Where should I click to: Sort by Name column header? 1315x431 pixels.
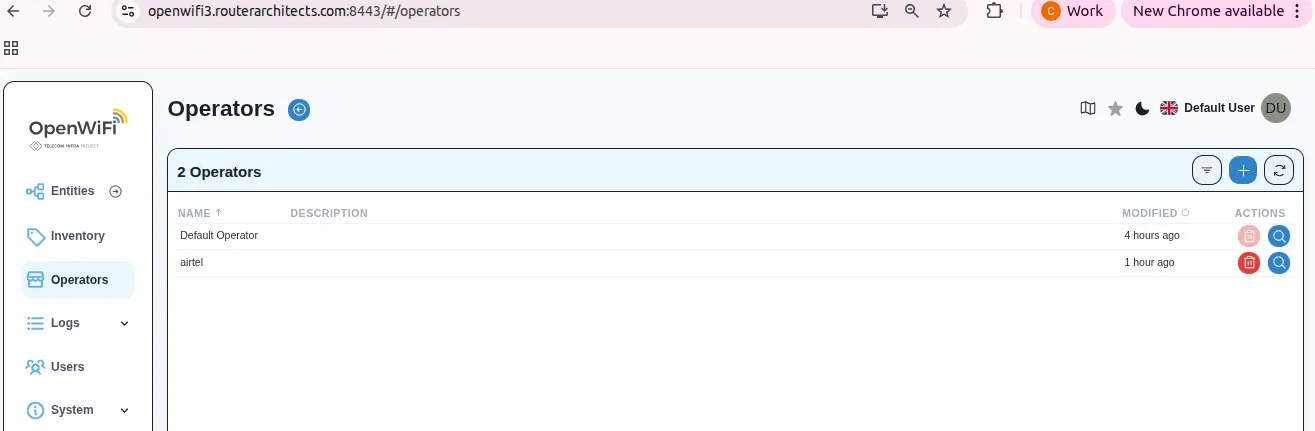point(200,213)
